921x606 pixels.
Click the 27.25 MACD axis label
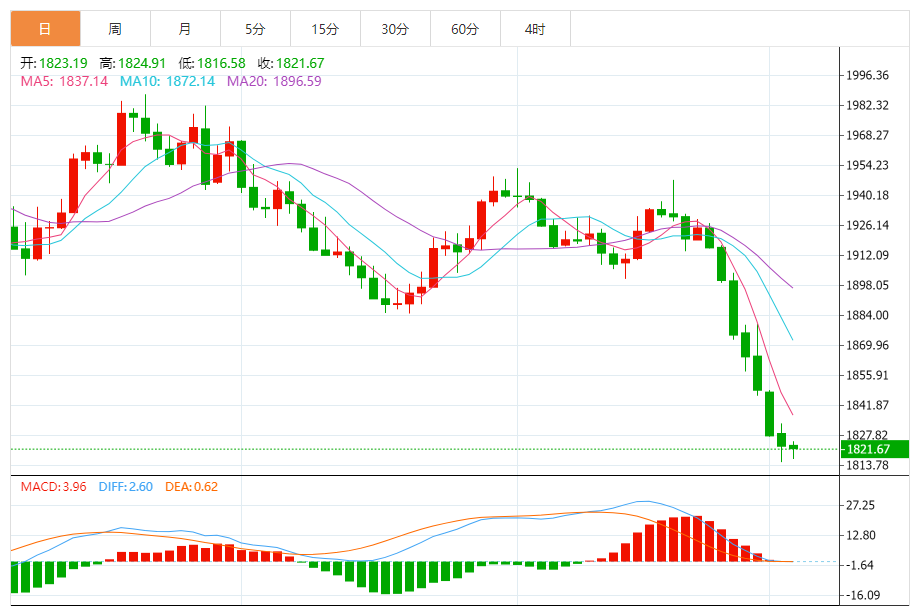[861, 505]
